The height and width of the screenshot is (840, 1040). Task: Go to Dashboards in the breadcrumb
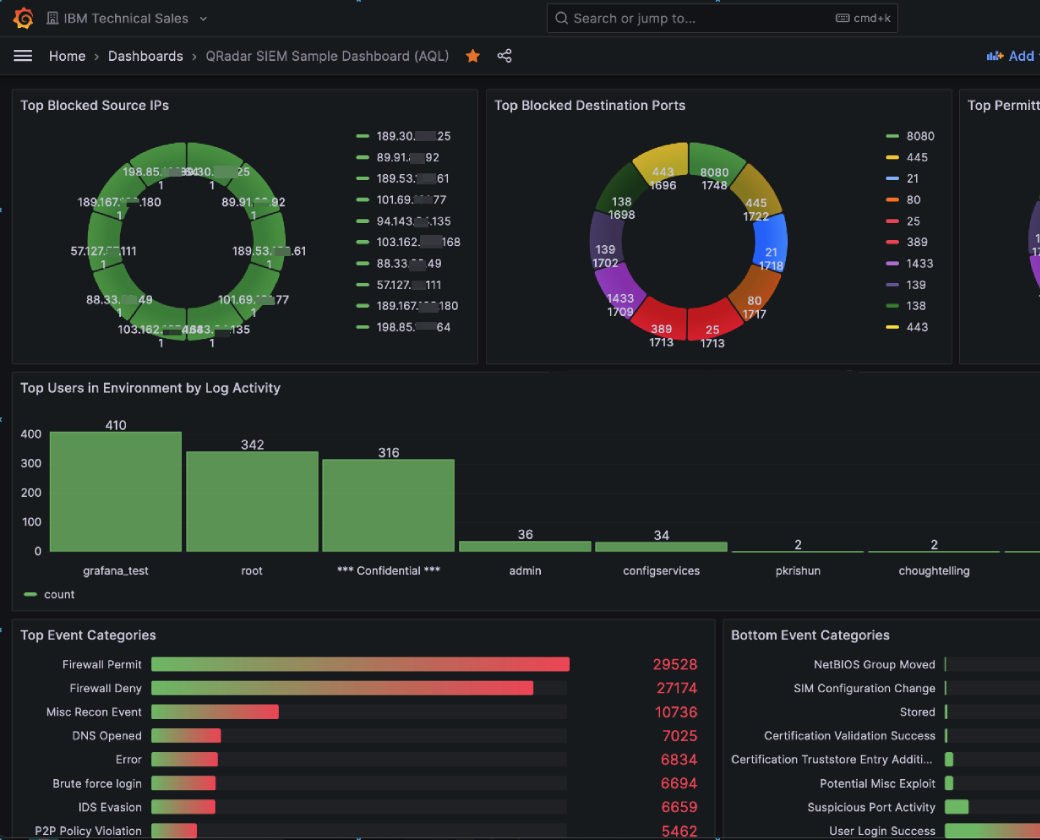(145, 56)
